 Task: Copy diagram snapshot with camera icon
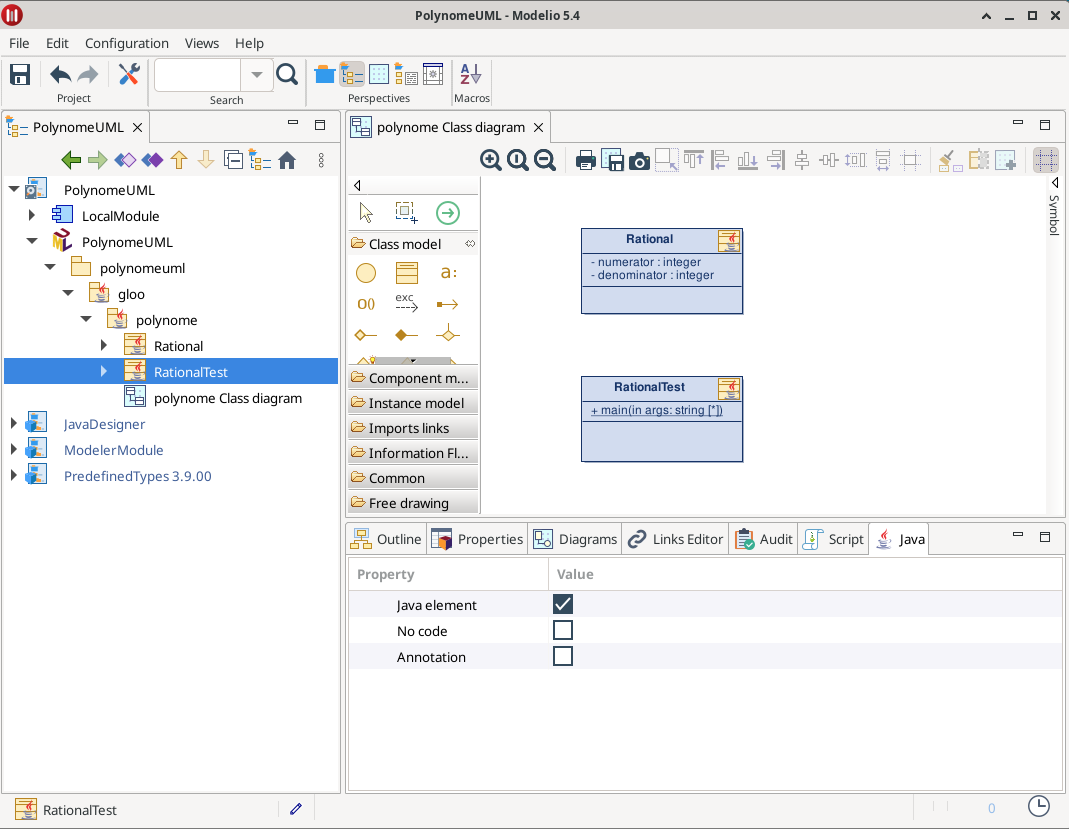pyautogui.click(x=639, y=161)
